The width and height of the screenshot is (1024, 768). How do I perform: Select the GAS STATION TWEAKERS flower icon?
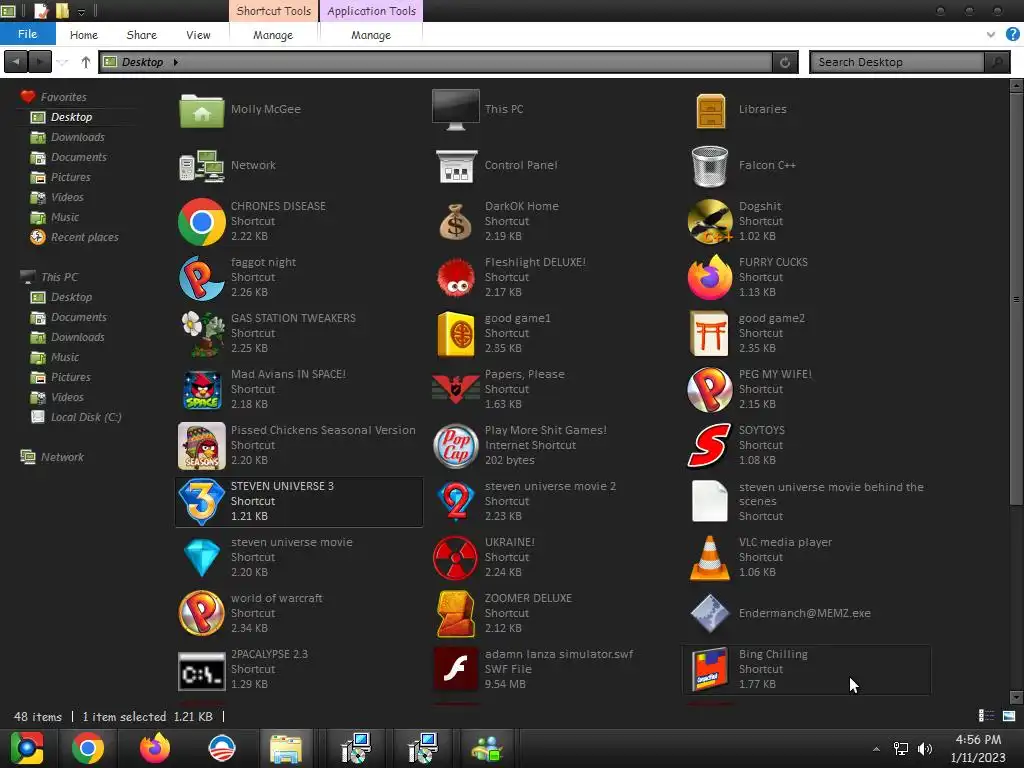(x=202, y=334)
